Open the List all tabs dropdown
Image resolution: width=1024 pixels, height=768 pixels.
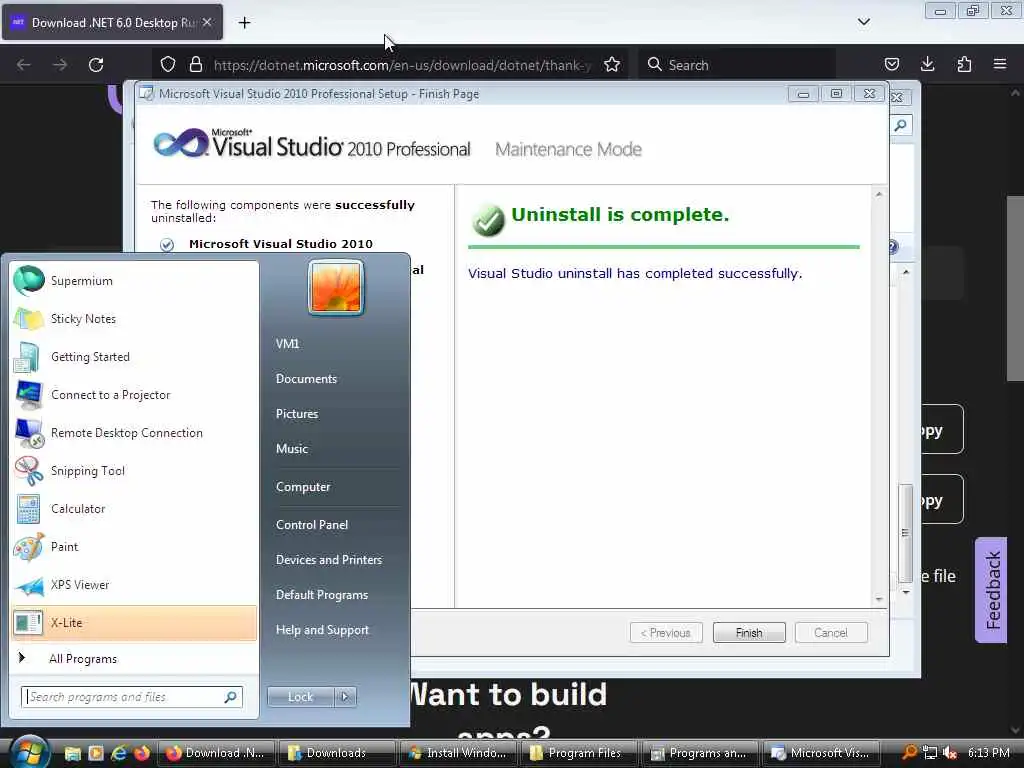pyautogui.click(x=863, y=22)
